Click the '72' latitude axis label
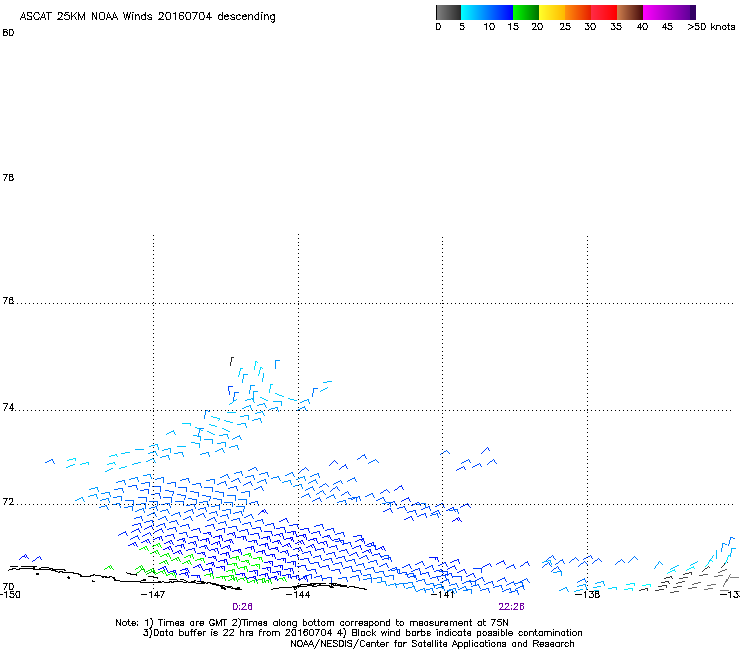Image resolution: width=740 pixels, height=650 pixels. click(x=8, y=501)
